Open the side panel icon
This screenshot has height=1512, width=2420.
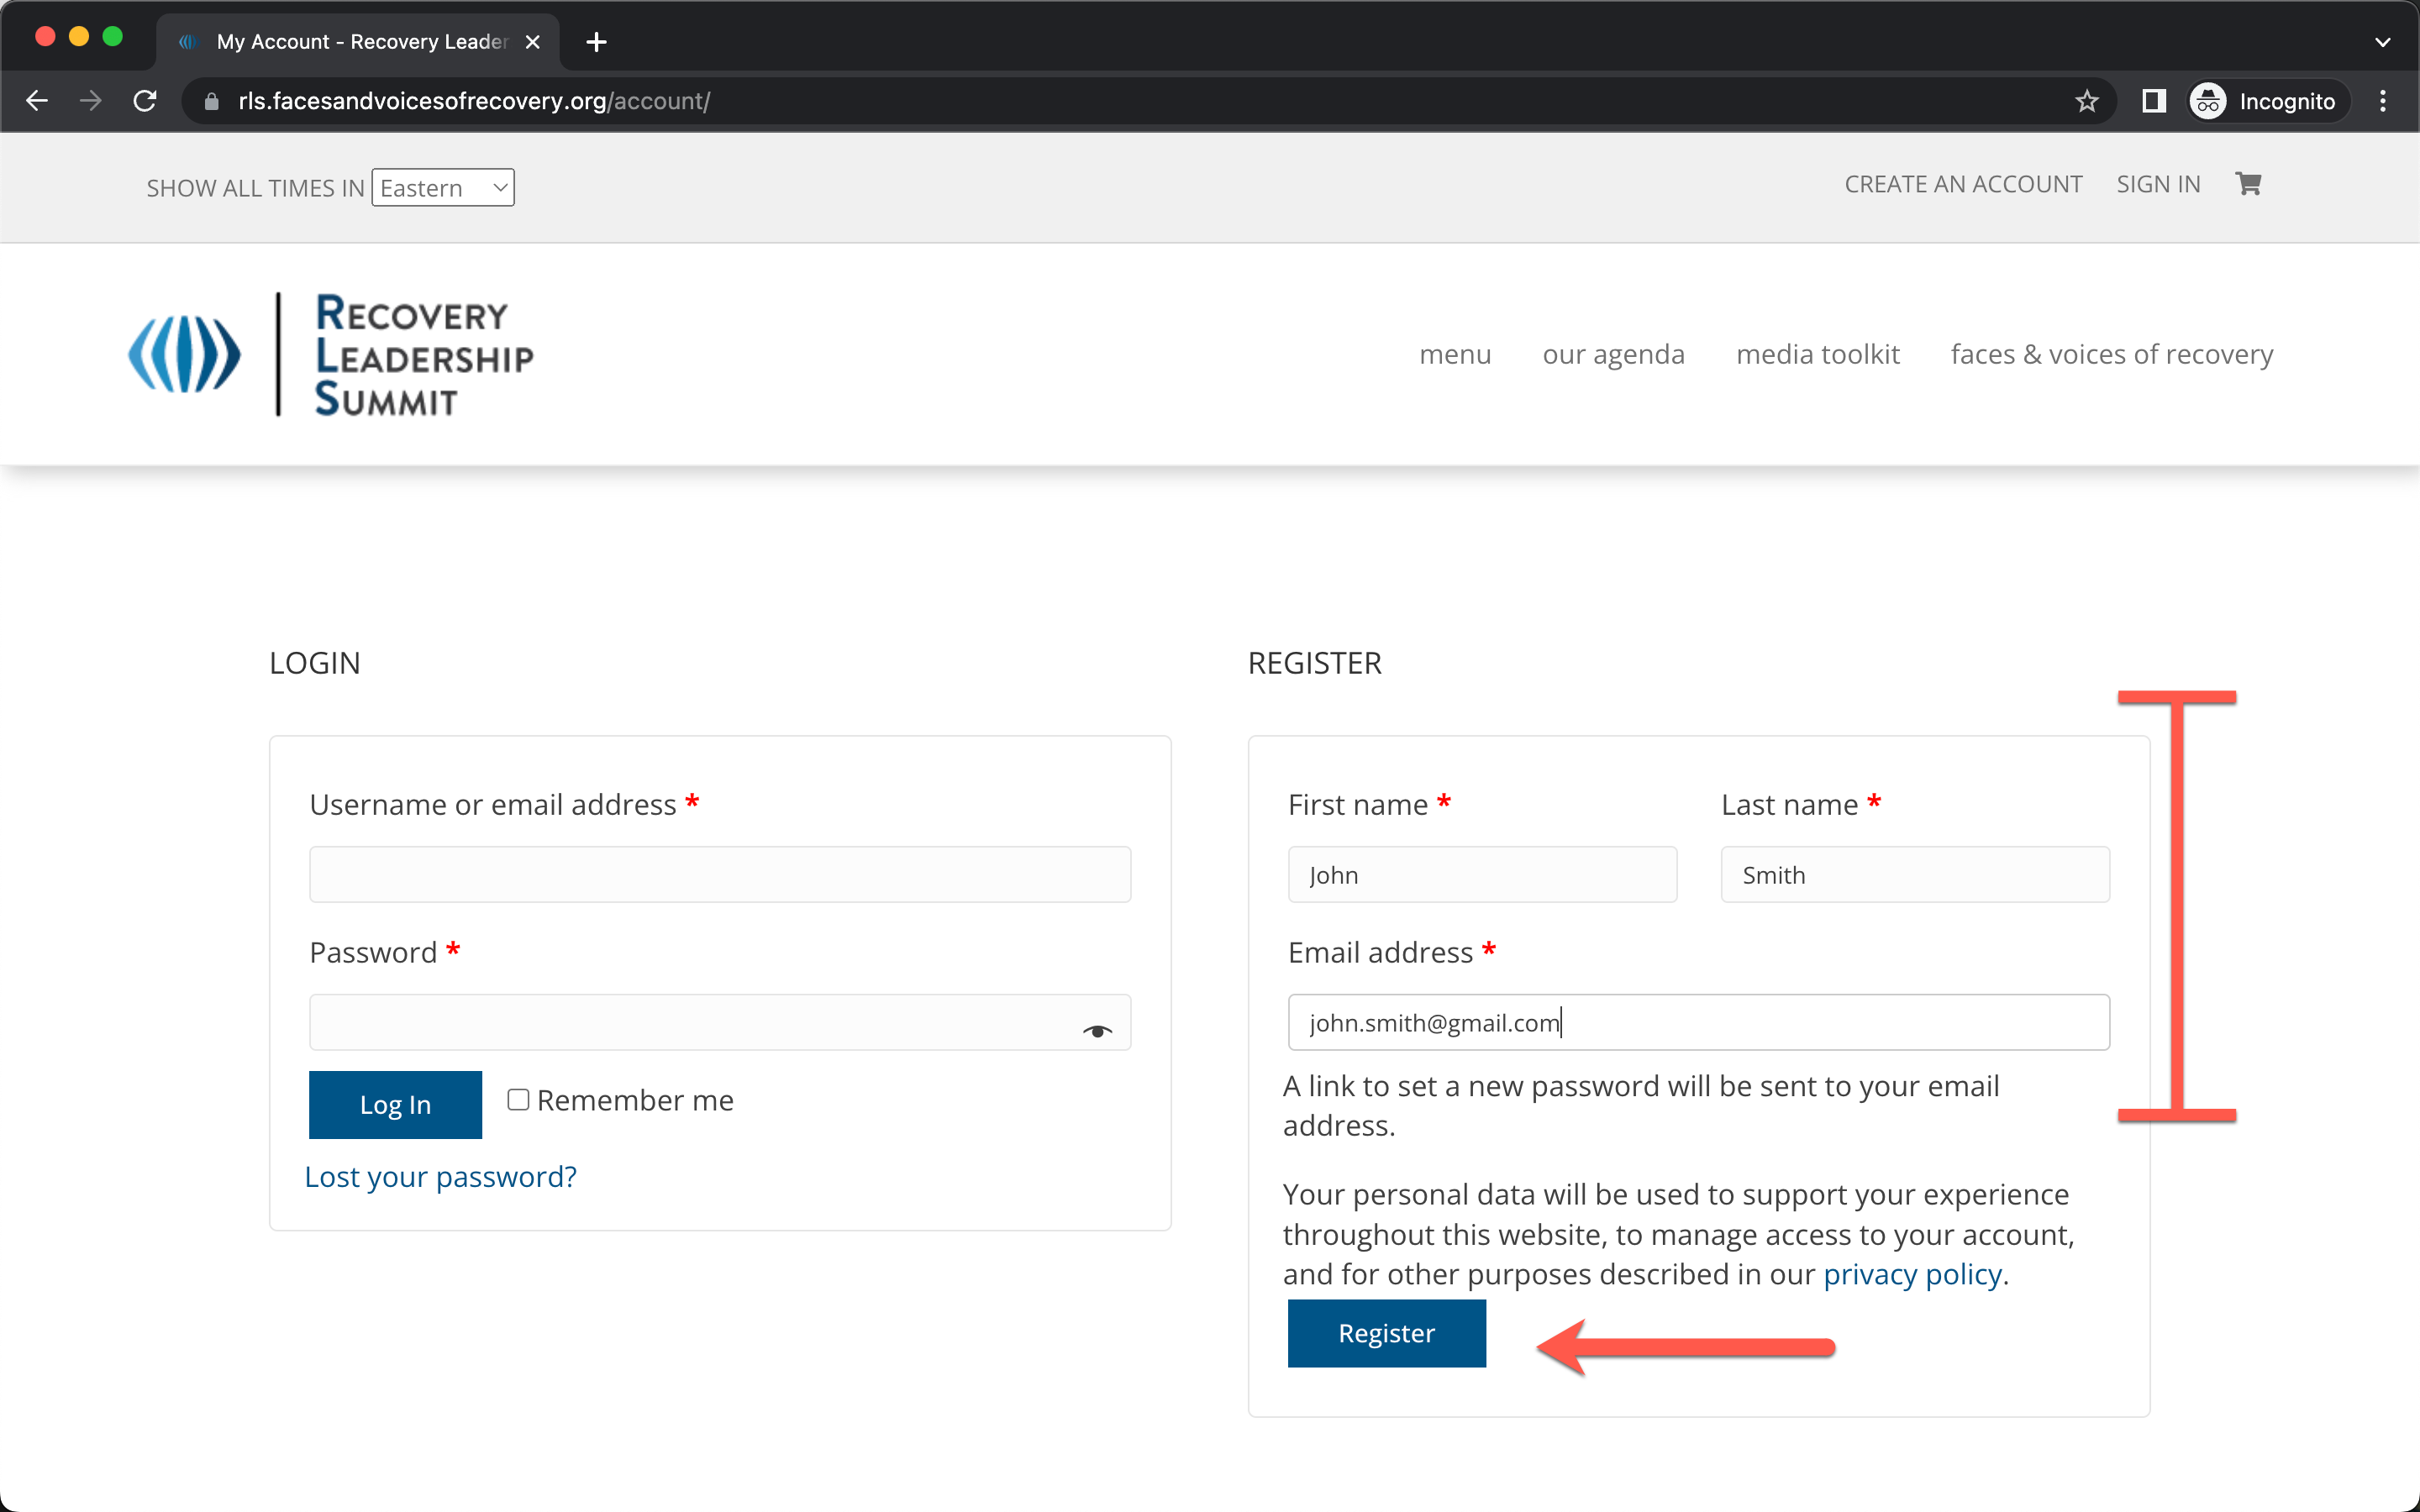pos(2153,101)
